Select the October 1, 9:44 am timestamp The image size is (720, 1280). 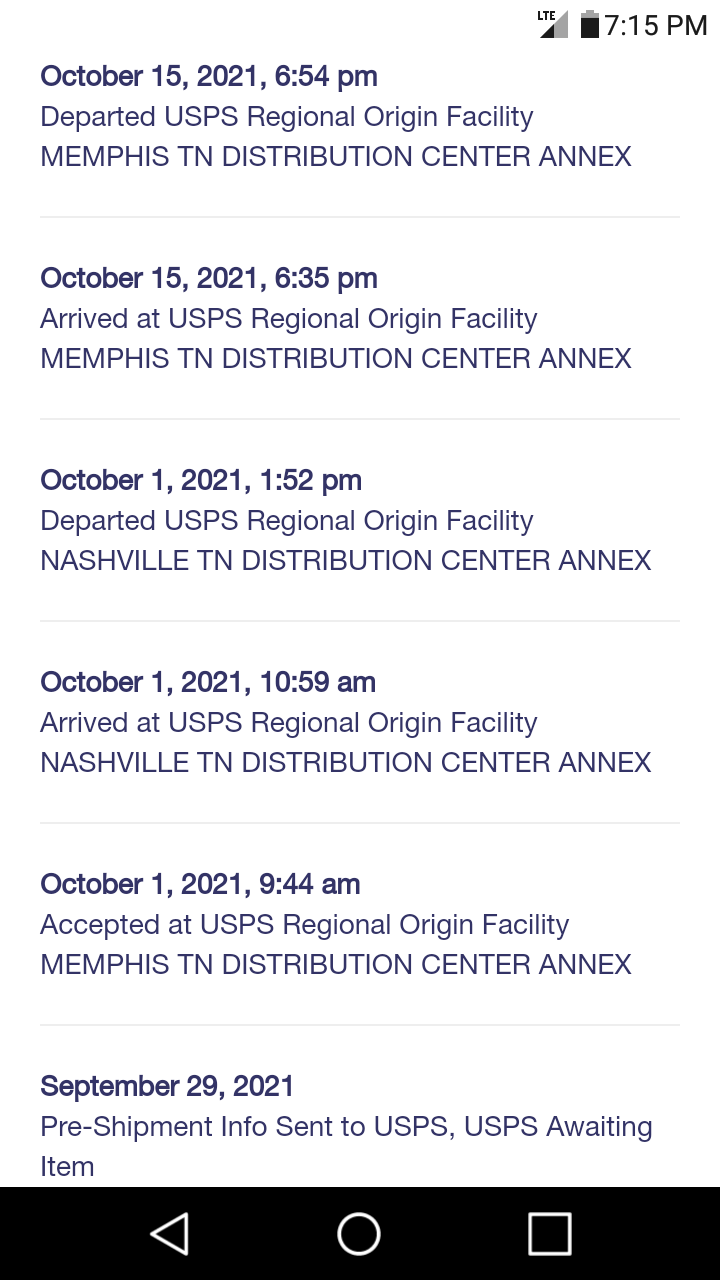coord(200,884)
